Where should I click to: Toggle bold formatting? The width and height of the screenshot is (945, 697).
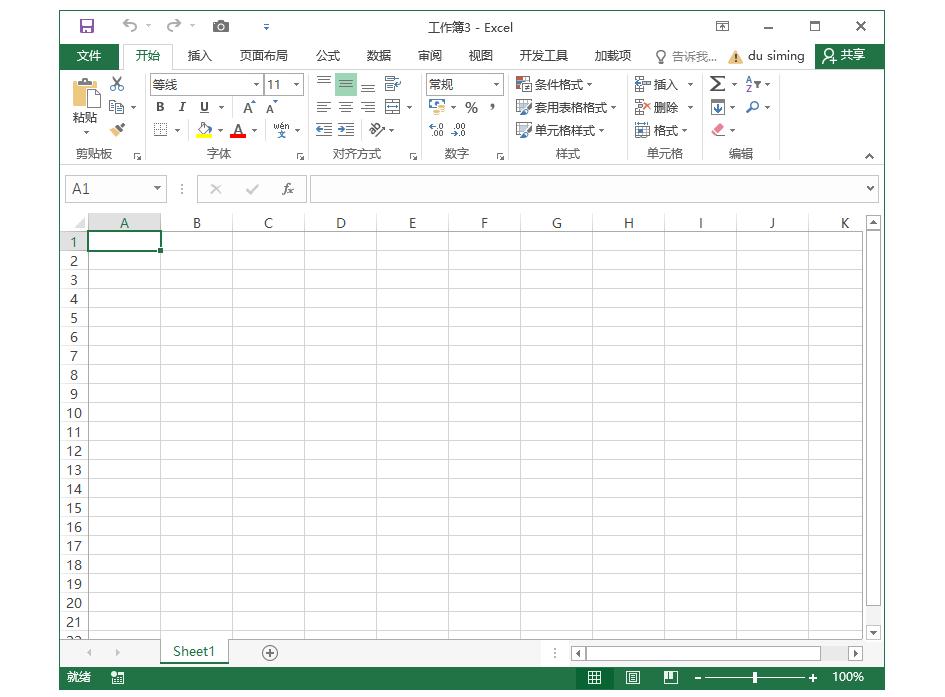coord(160,107)
